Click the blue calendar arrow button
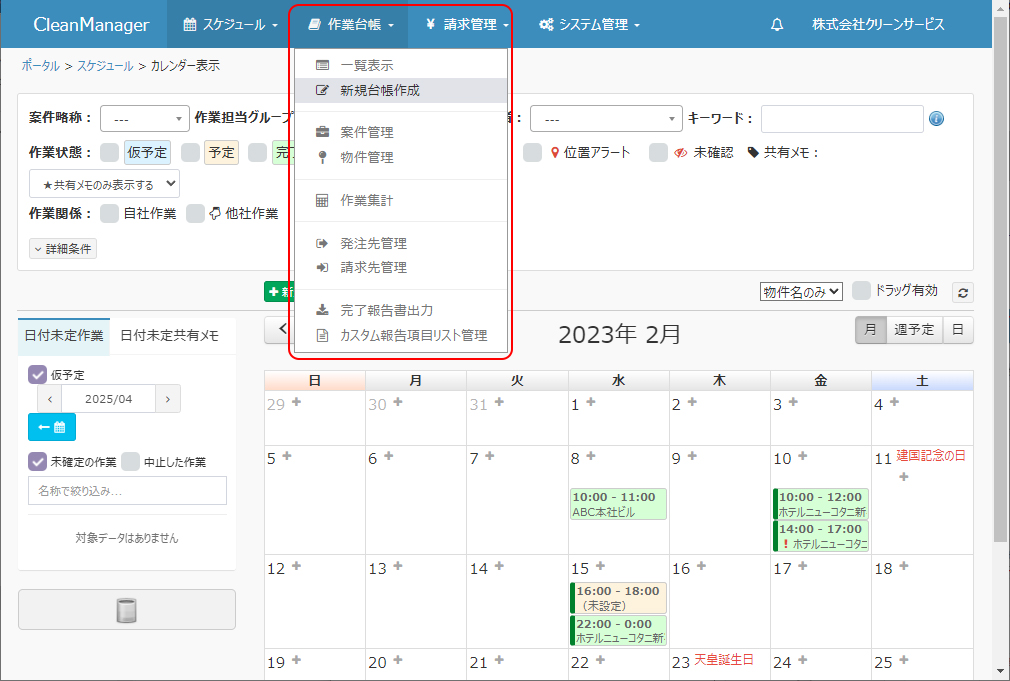Viewport: 1010px width, 681px height. [x=51, y=427]
